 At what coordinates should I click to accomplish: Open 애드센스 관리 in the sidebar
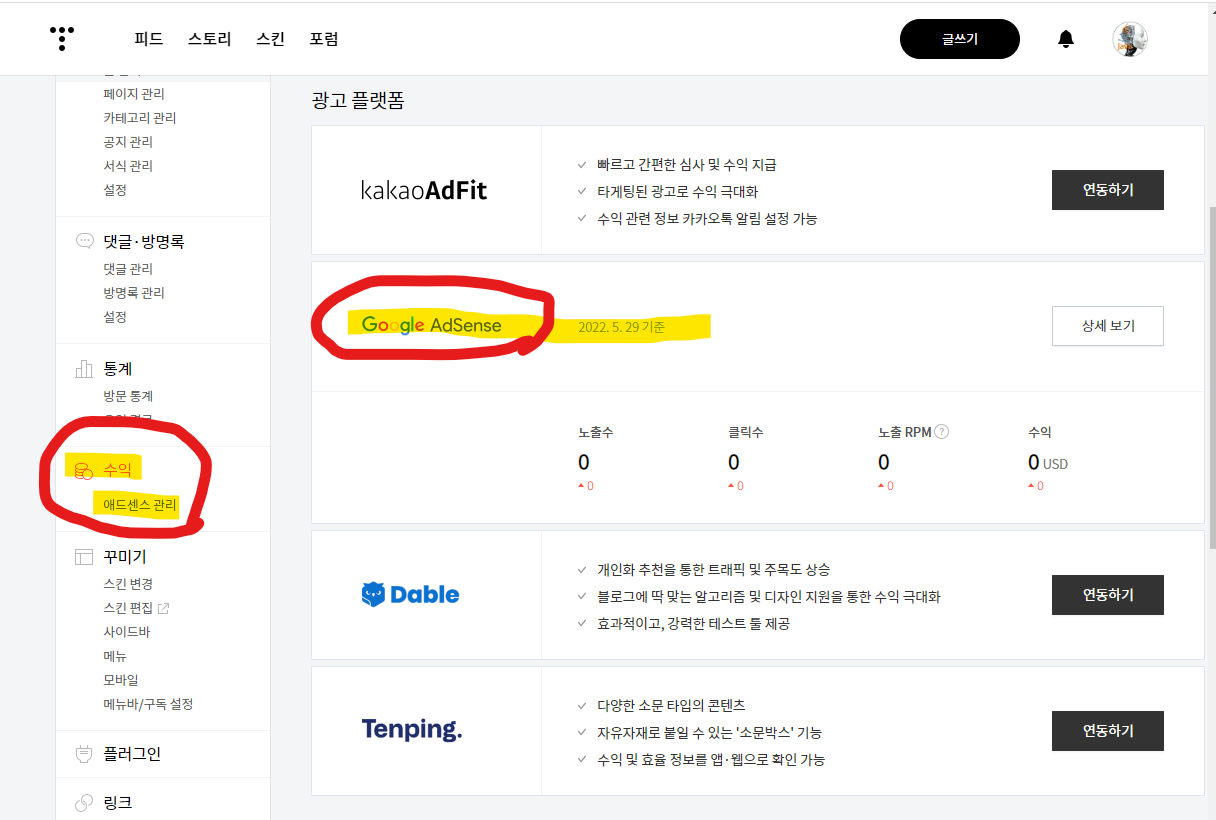pos(140,505)
